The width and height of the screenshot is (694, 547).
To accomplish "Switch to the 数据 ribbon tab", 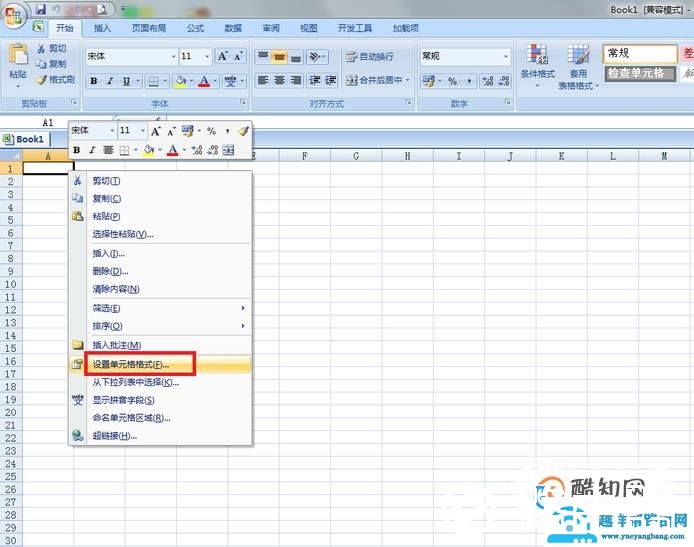I will pyautogui.click(x=233, y=28).
